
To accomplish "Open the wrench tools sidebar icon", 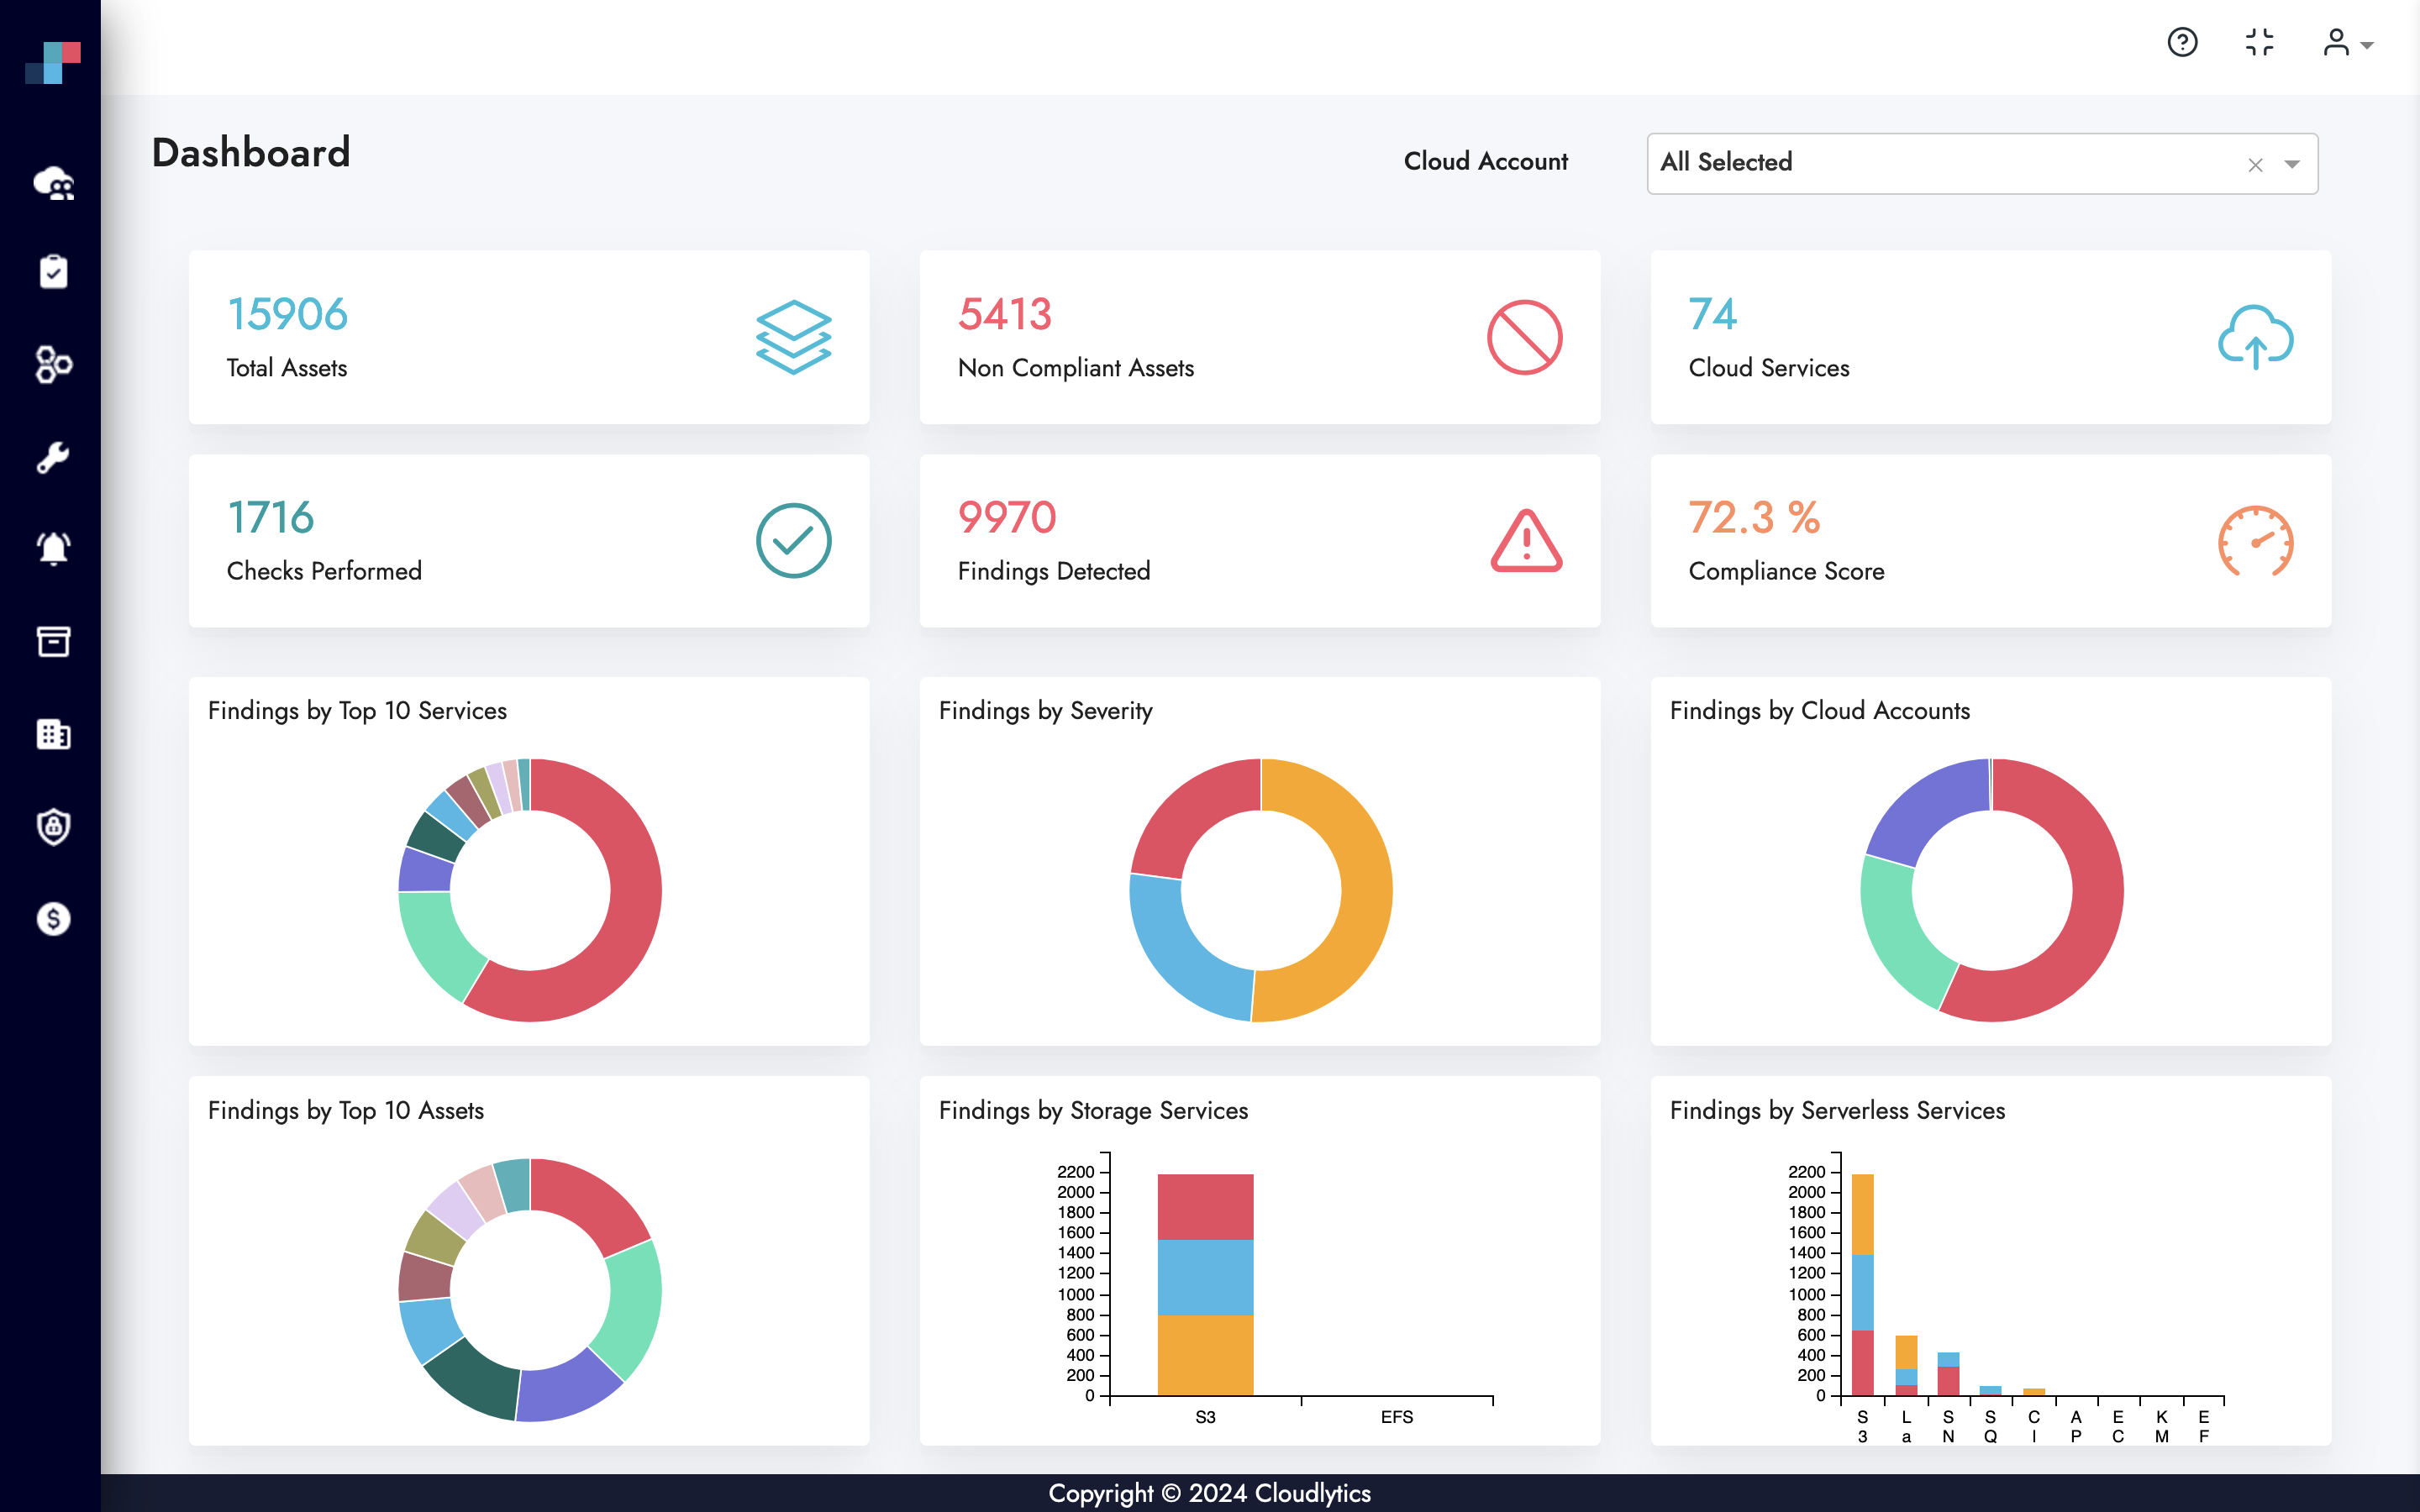I will (x=53, y=457).
